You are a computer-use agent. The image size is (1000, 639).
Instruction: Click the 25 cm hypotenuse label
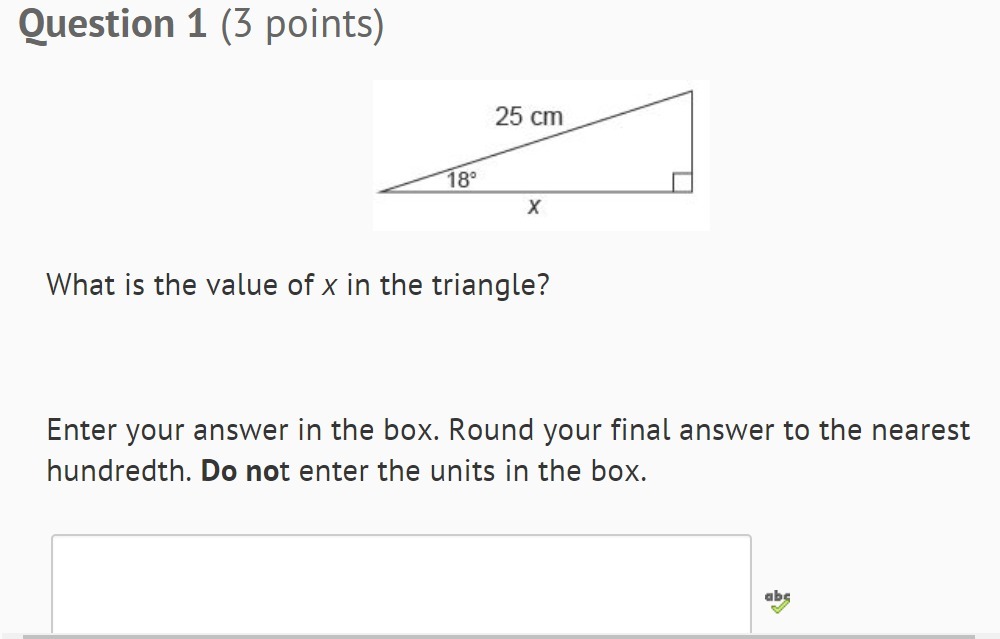point(529,117)
